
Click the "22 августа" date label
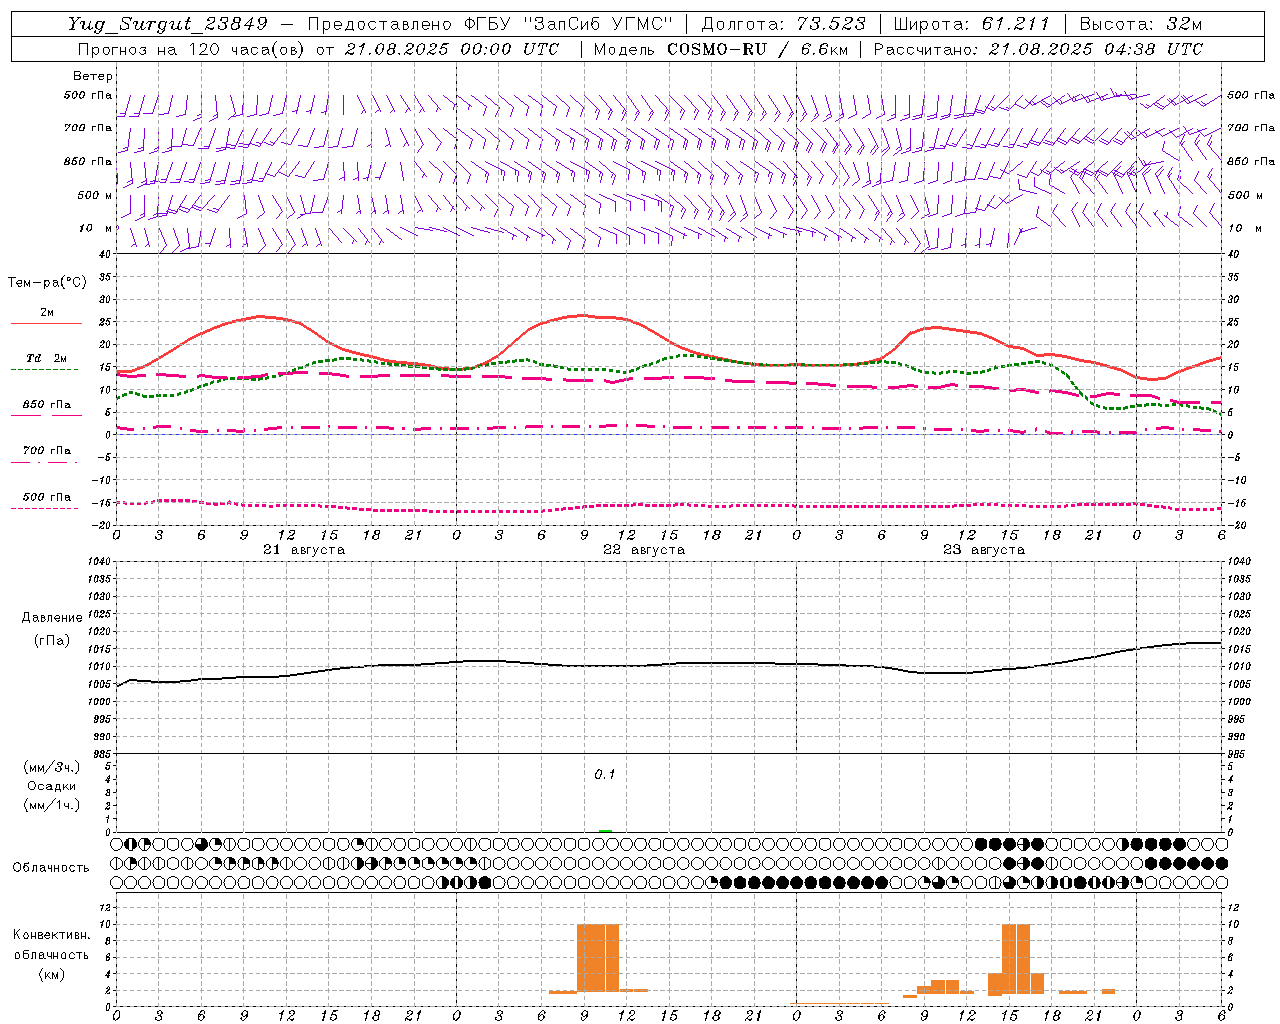point(644,550)
